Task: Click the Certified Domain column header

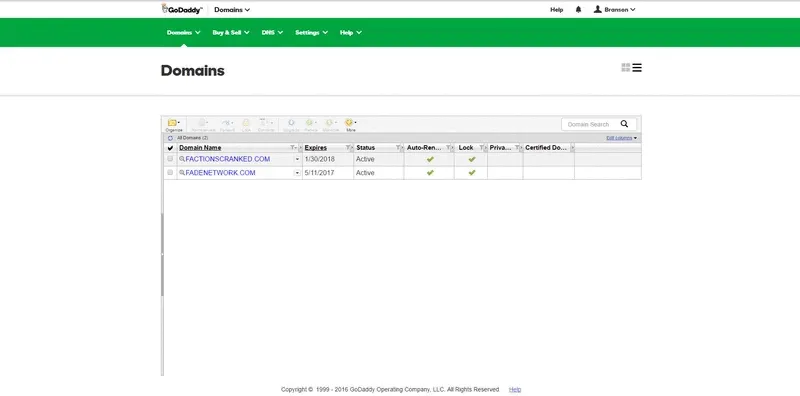Action: pos(546,147)
